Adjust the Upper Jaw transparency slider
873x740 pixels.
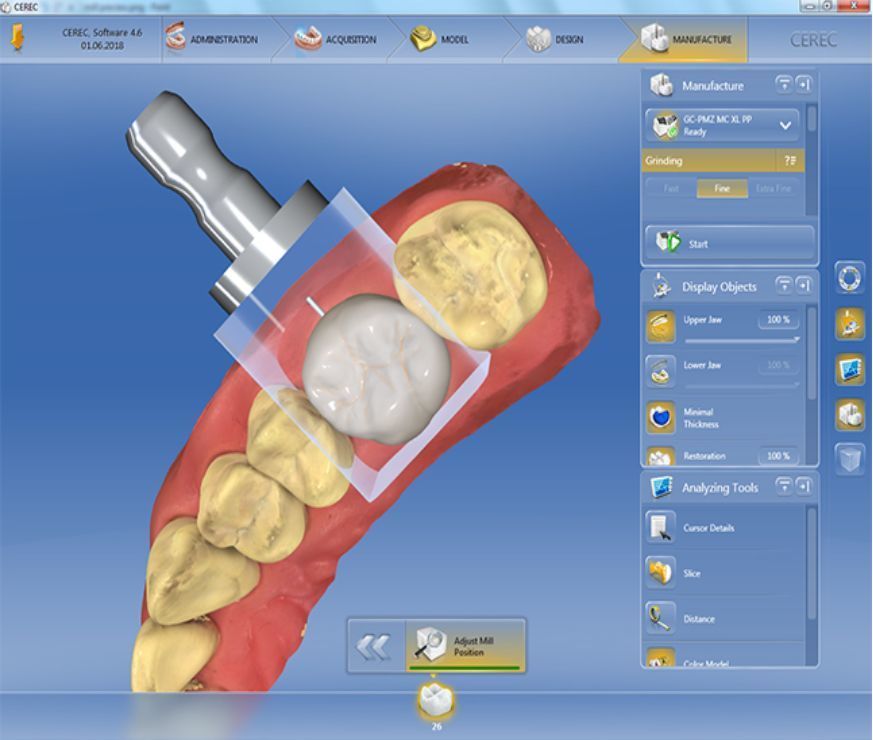point(742,340)
